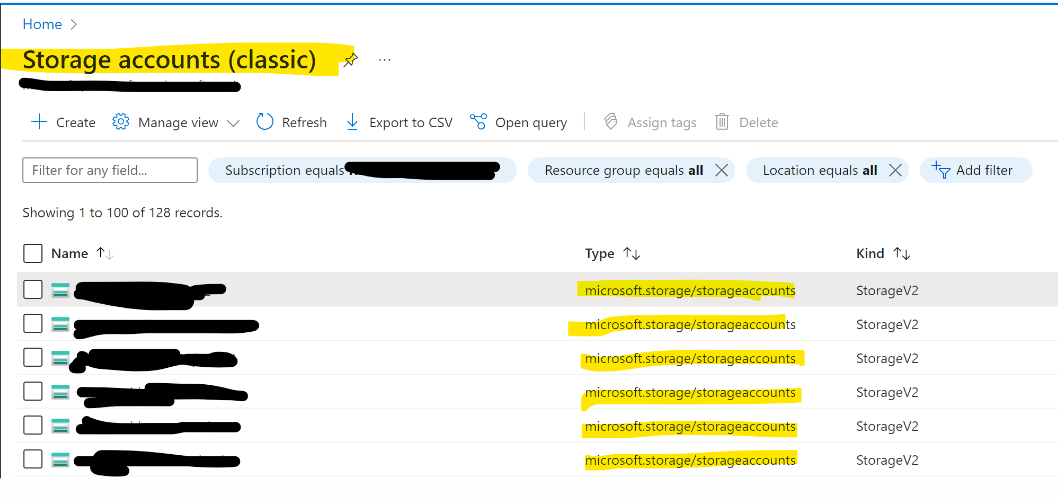Export the list to CSV
Screen dimensions: 1058x497
[x=399, y=122]
